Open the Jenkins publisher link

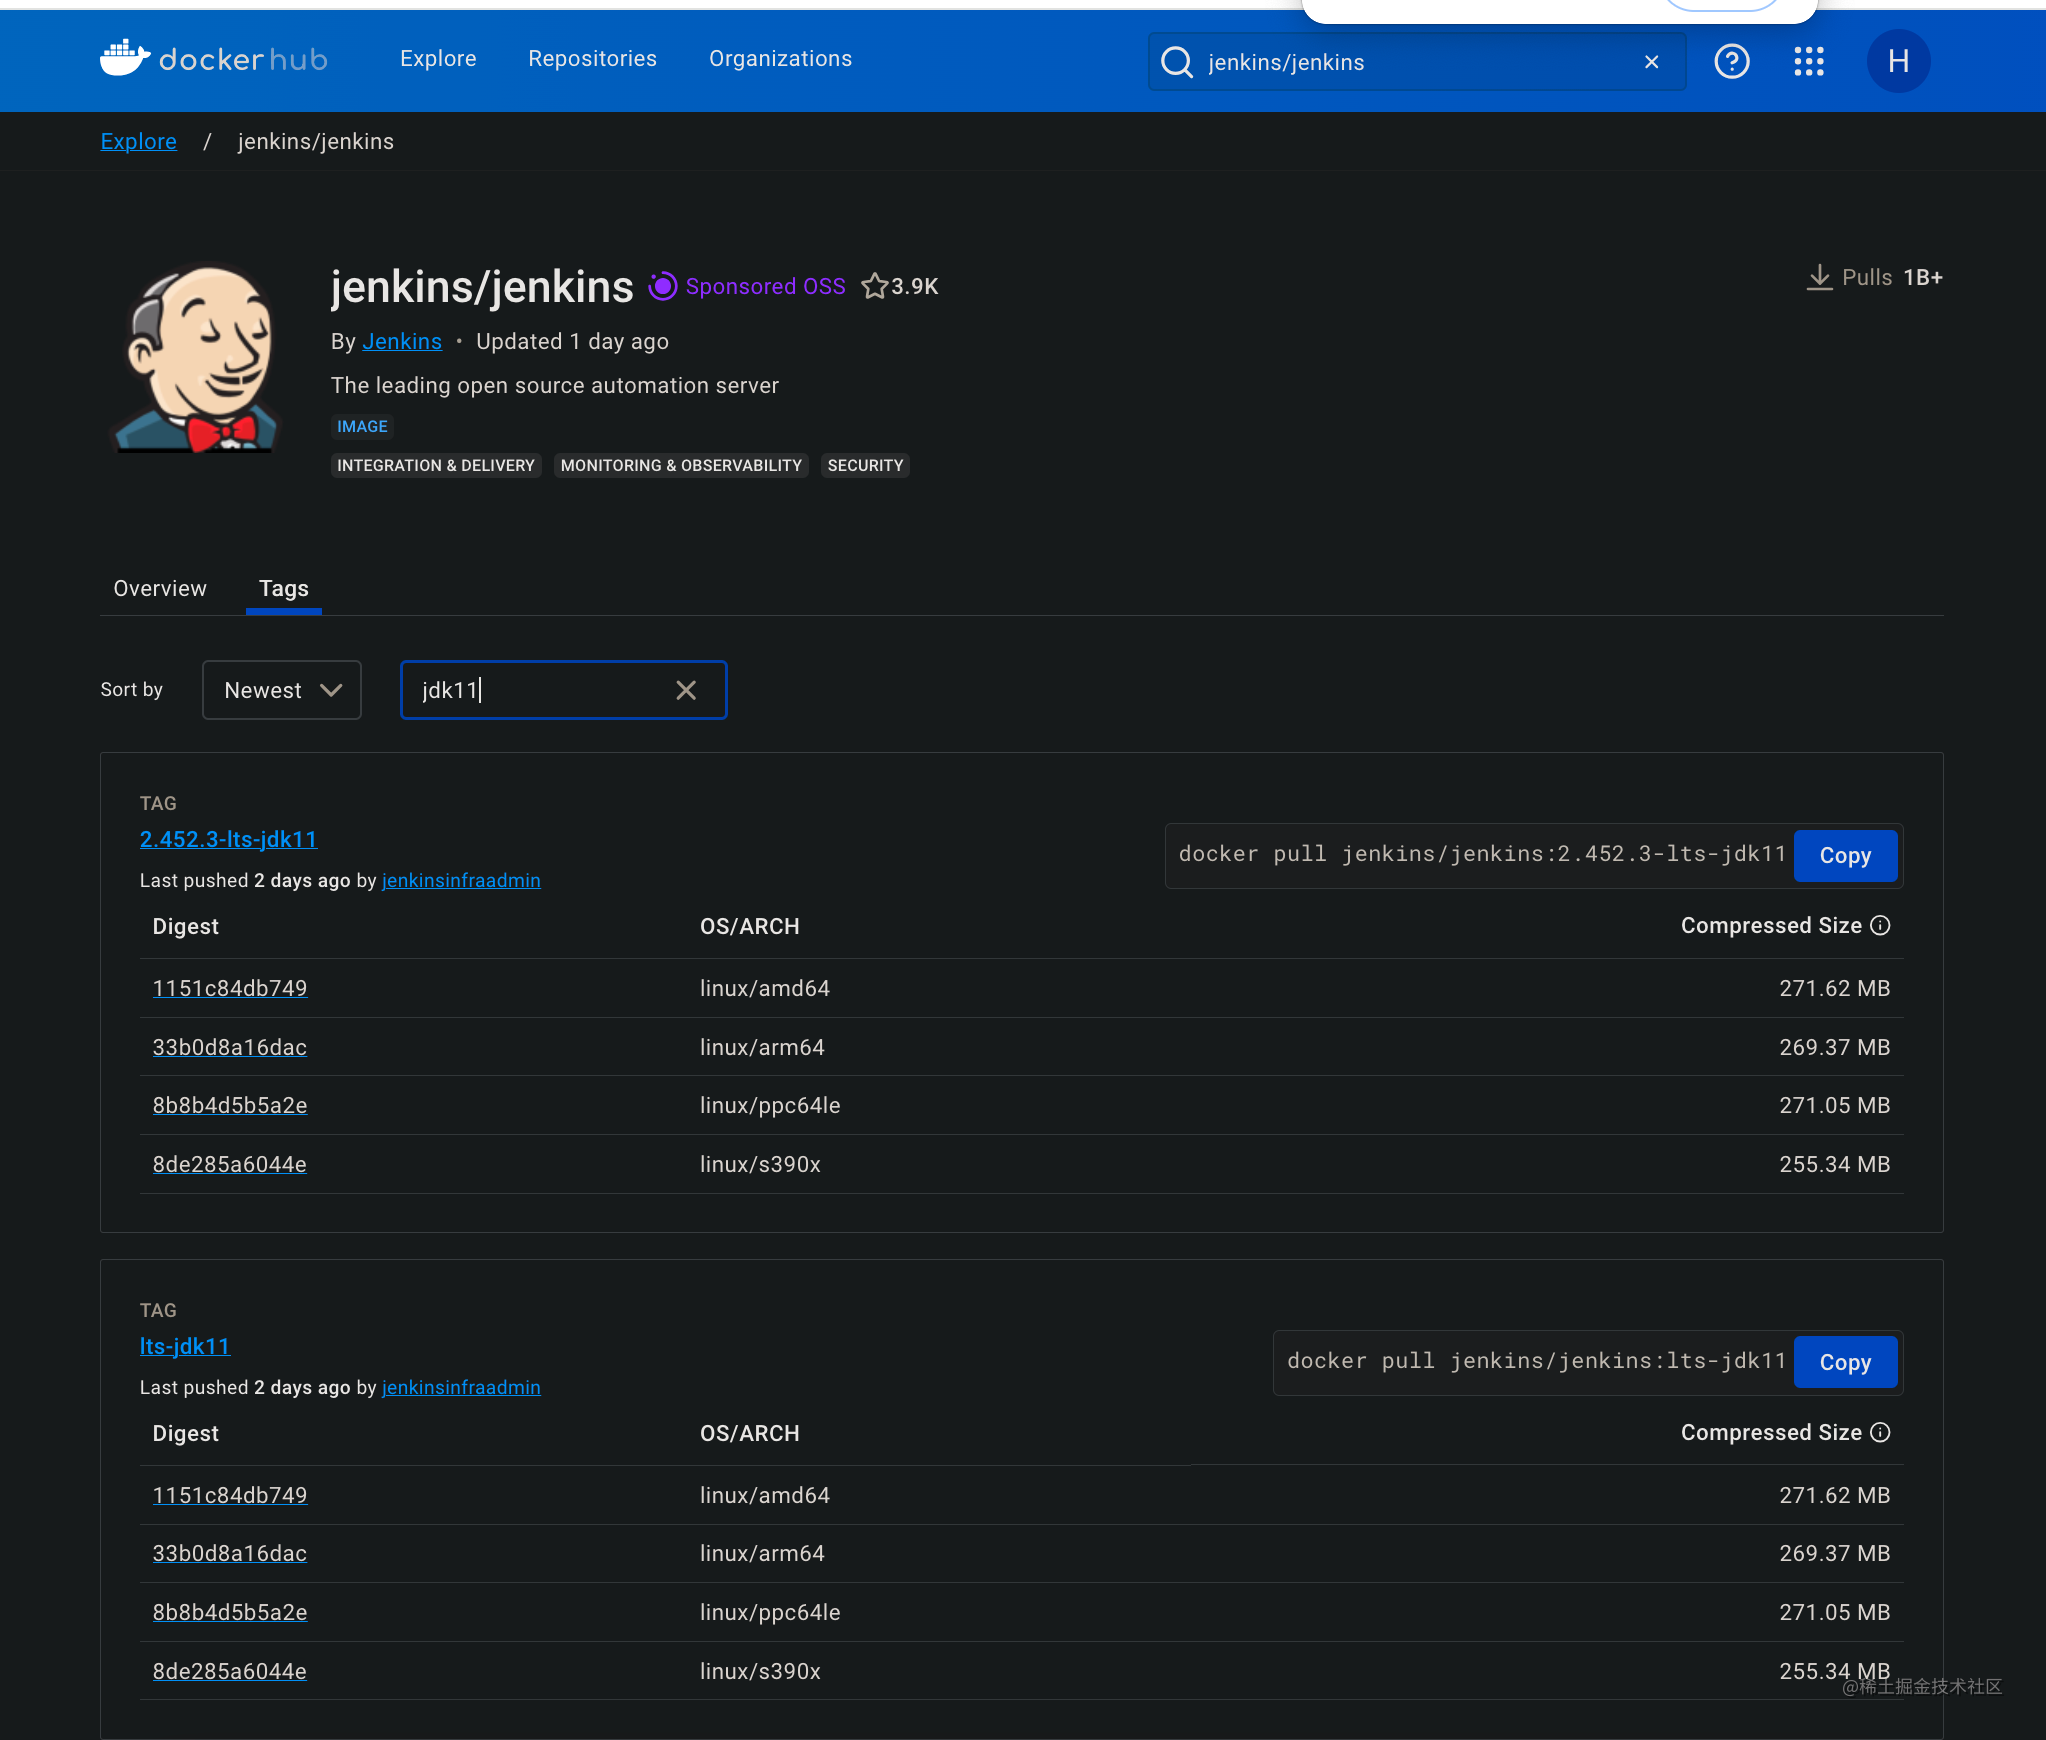point(402,341)
